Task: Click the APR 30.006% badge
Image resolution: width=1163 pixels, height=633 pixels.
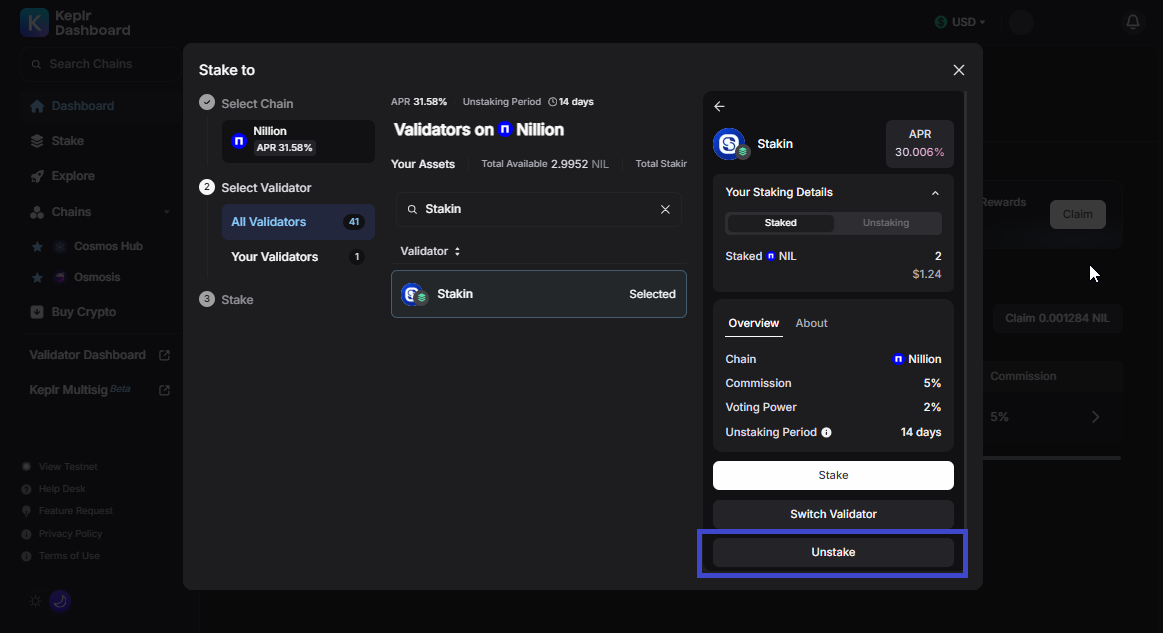Action: [920, 144]
